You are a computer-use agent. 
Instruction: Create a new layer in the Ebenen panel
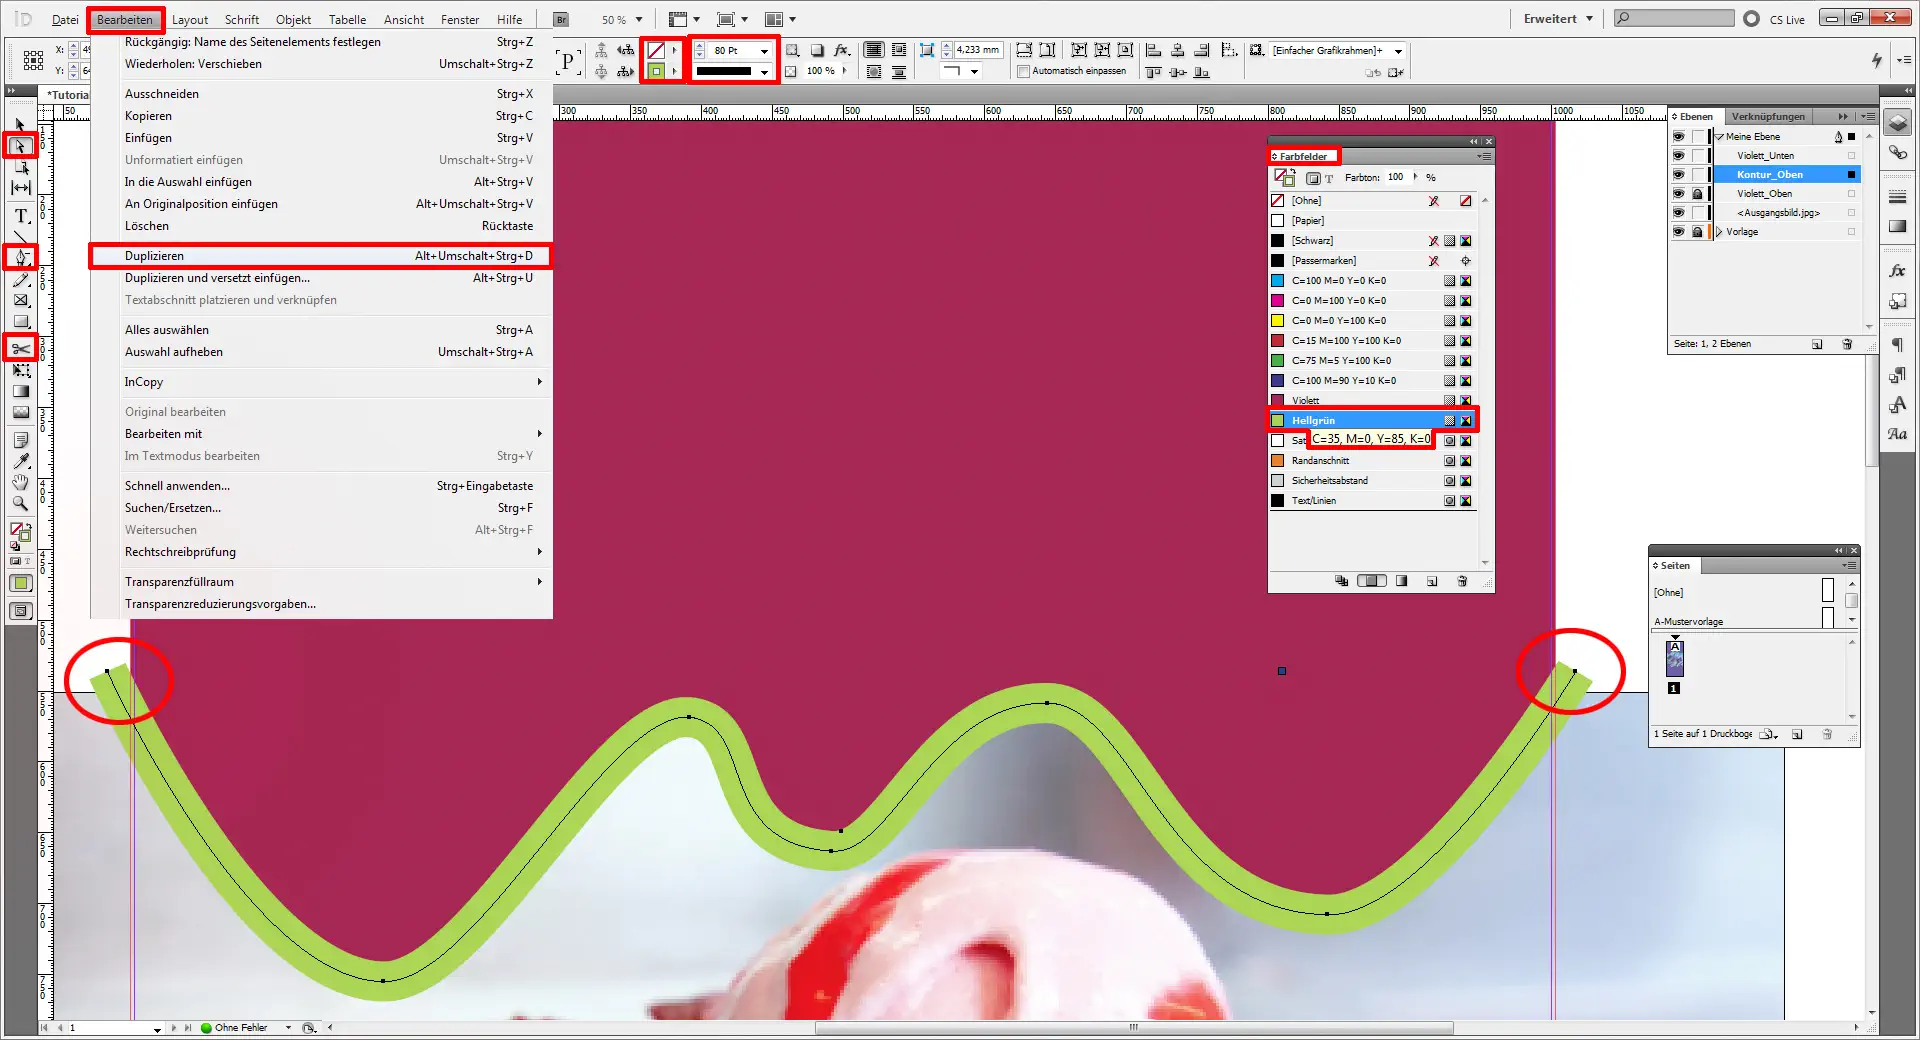click(x=1817, y=344)
